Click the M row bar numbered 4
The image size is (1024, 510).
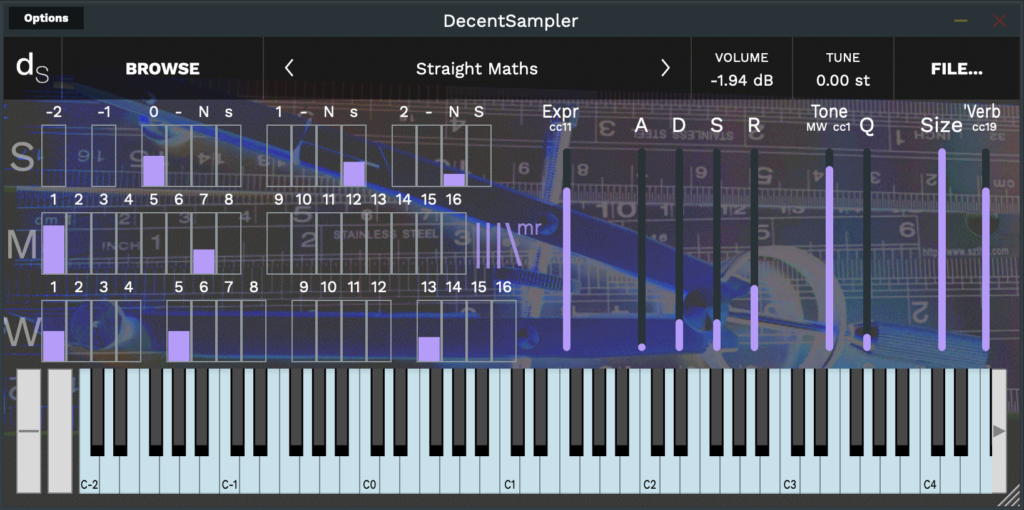(x=129, y=243)
